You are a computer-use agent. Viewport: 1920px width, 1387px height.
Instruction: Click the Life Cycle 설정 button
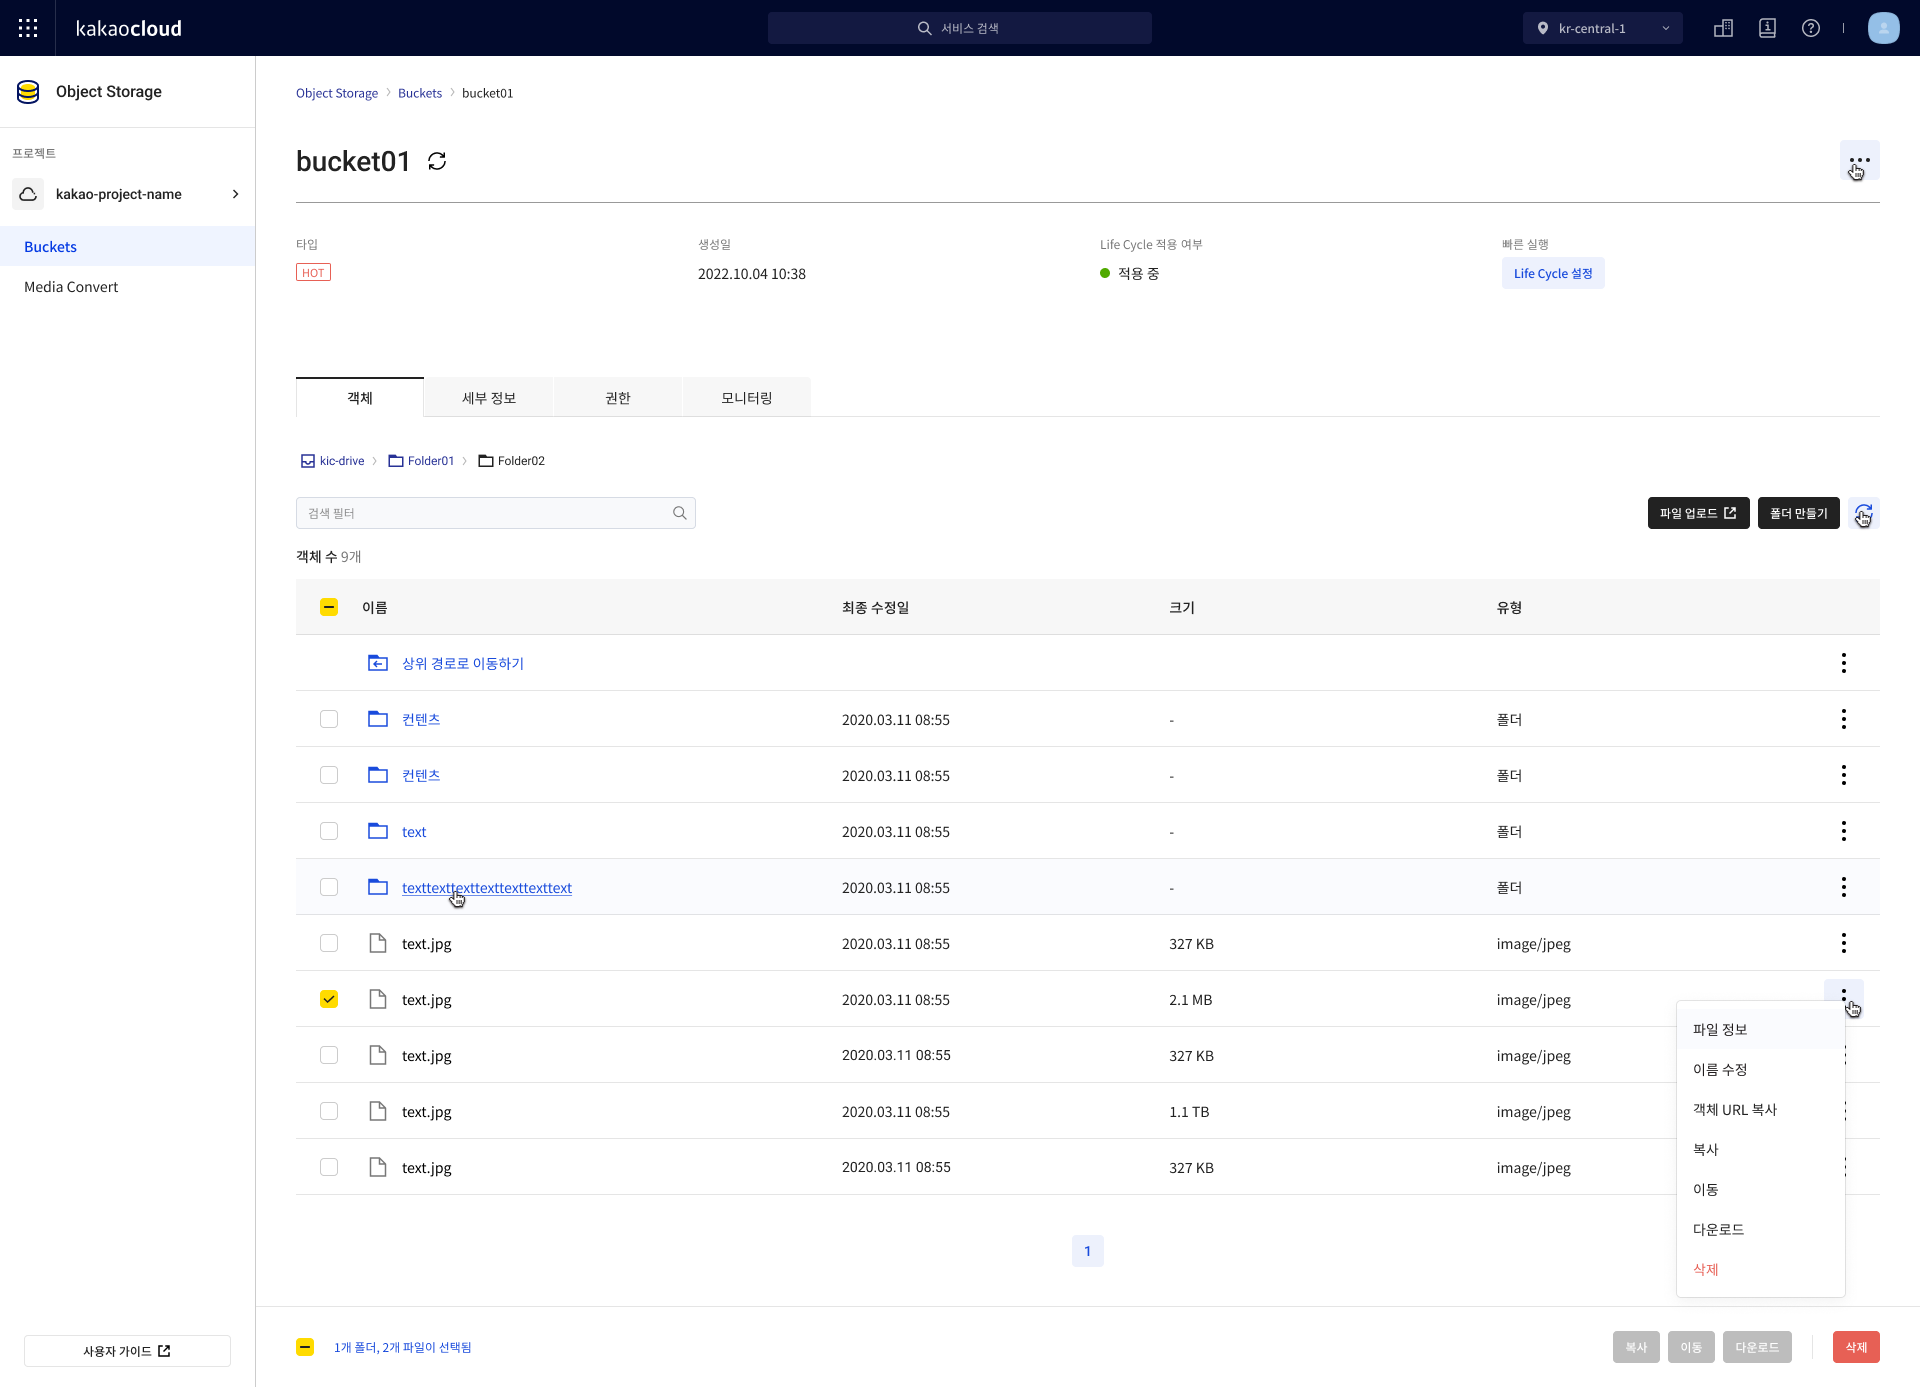1553,273
